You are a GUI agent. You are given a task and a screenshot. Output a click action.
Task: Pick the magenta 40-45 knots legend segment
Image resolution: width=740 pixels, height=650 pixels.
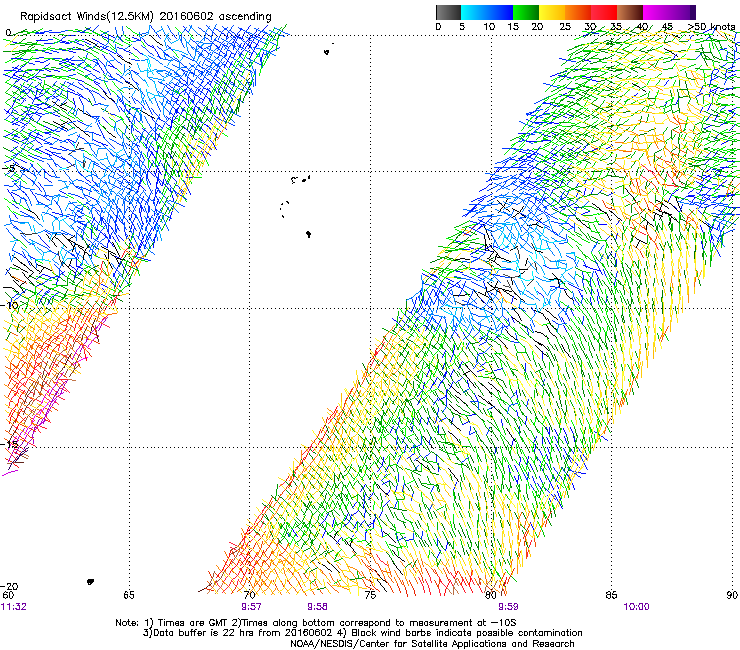coord(656,12)
